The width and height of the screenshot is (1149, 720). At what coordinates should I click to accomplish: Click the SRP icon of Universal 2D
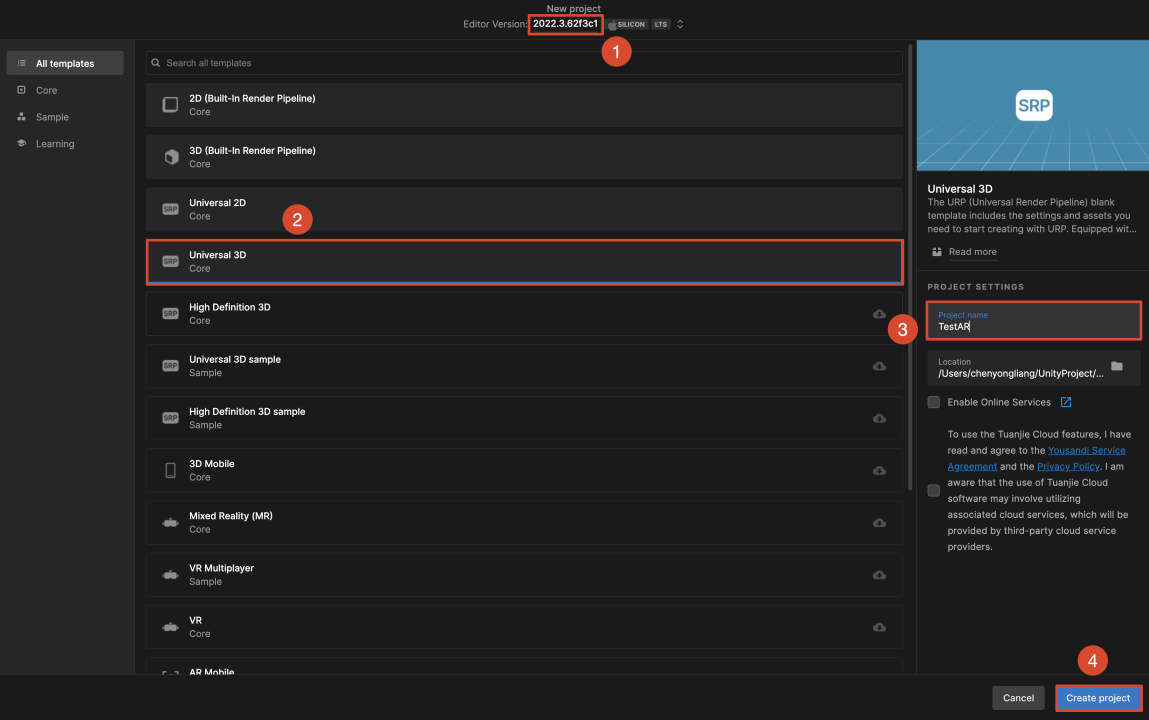170,209
